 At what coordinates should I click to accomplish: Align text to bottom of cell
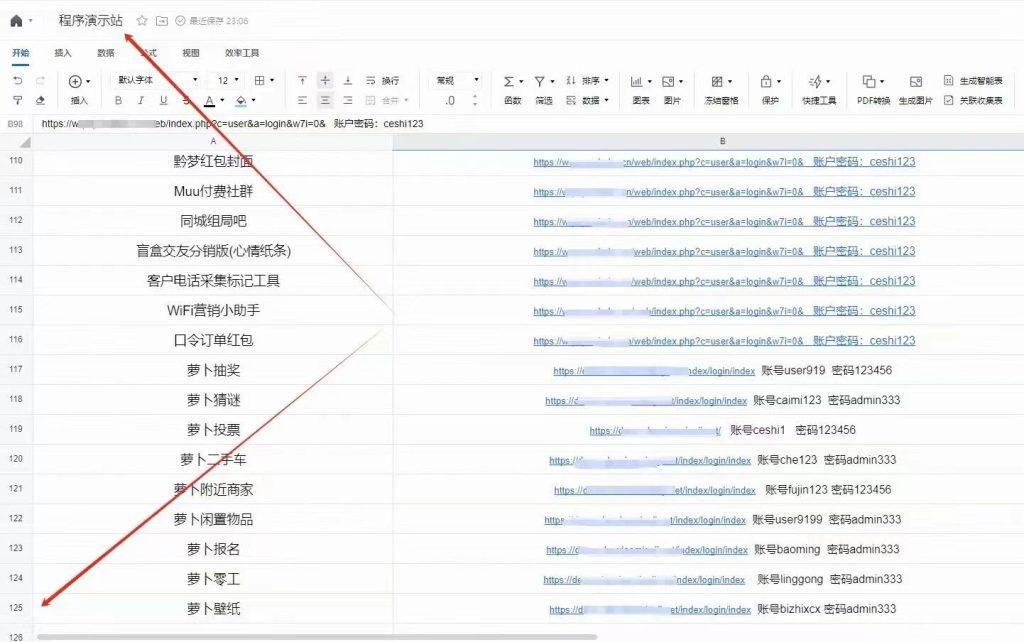(x=347, y=80)
